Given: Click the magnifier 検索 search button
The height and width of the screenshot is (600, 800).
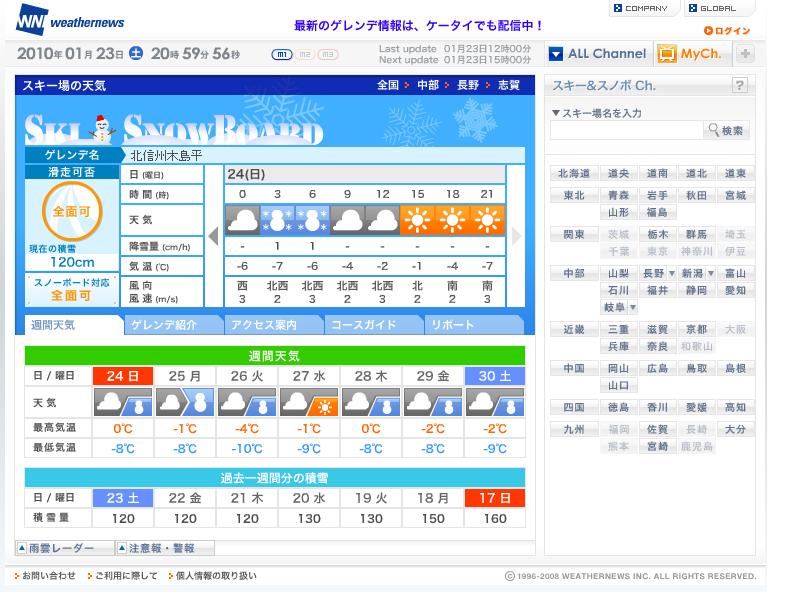Looking at the screenshot, I should (726, 131).
